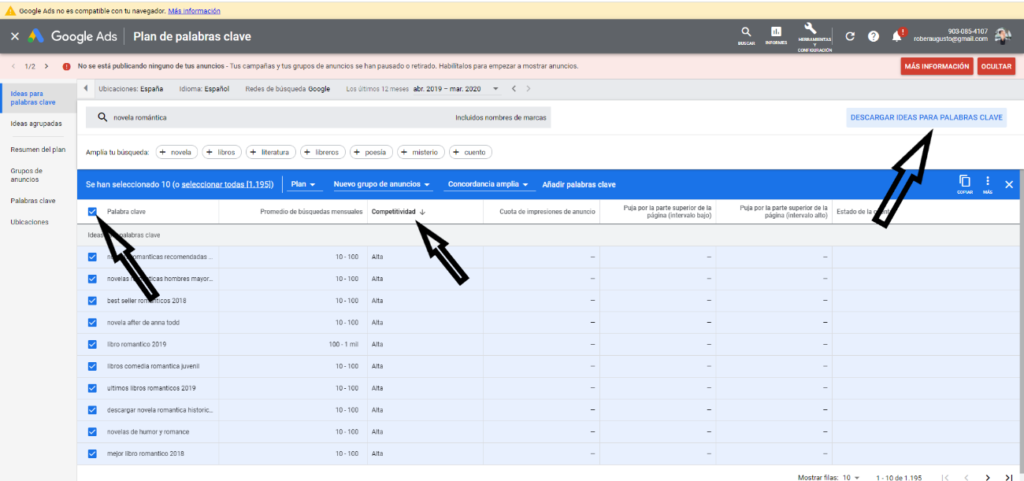Open the account avatar picture
Viewport: 1024px width, 481px height.
pyautogui.click(x=1002, y=36)
